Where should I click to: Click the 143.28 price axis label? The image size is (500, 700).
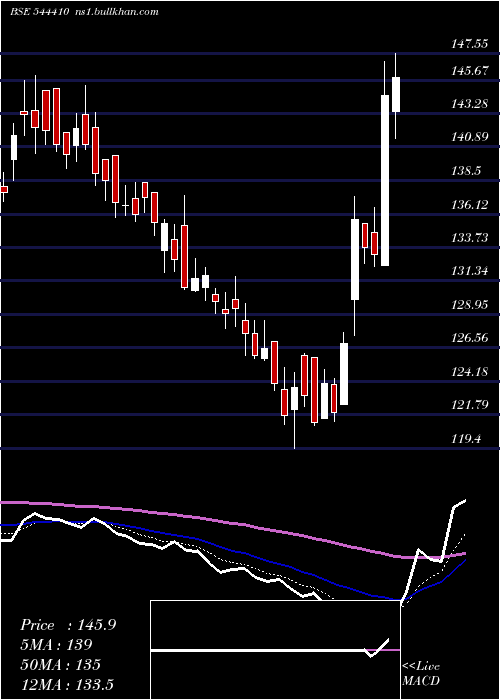click(470, 104)
